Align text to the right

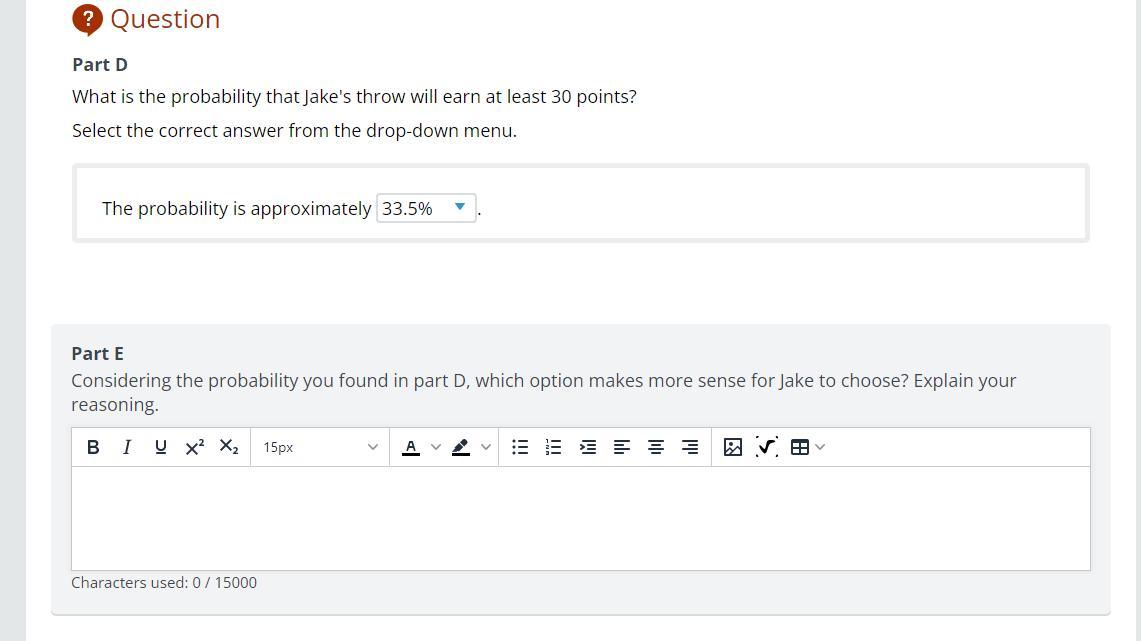click(x=690, y=447)
